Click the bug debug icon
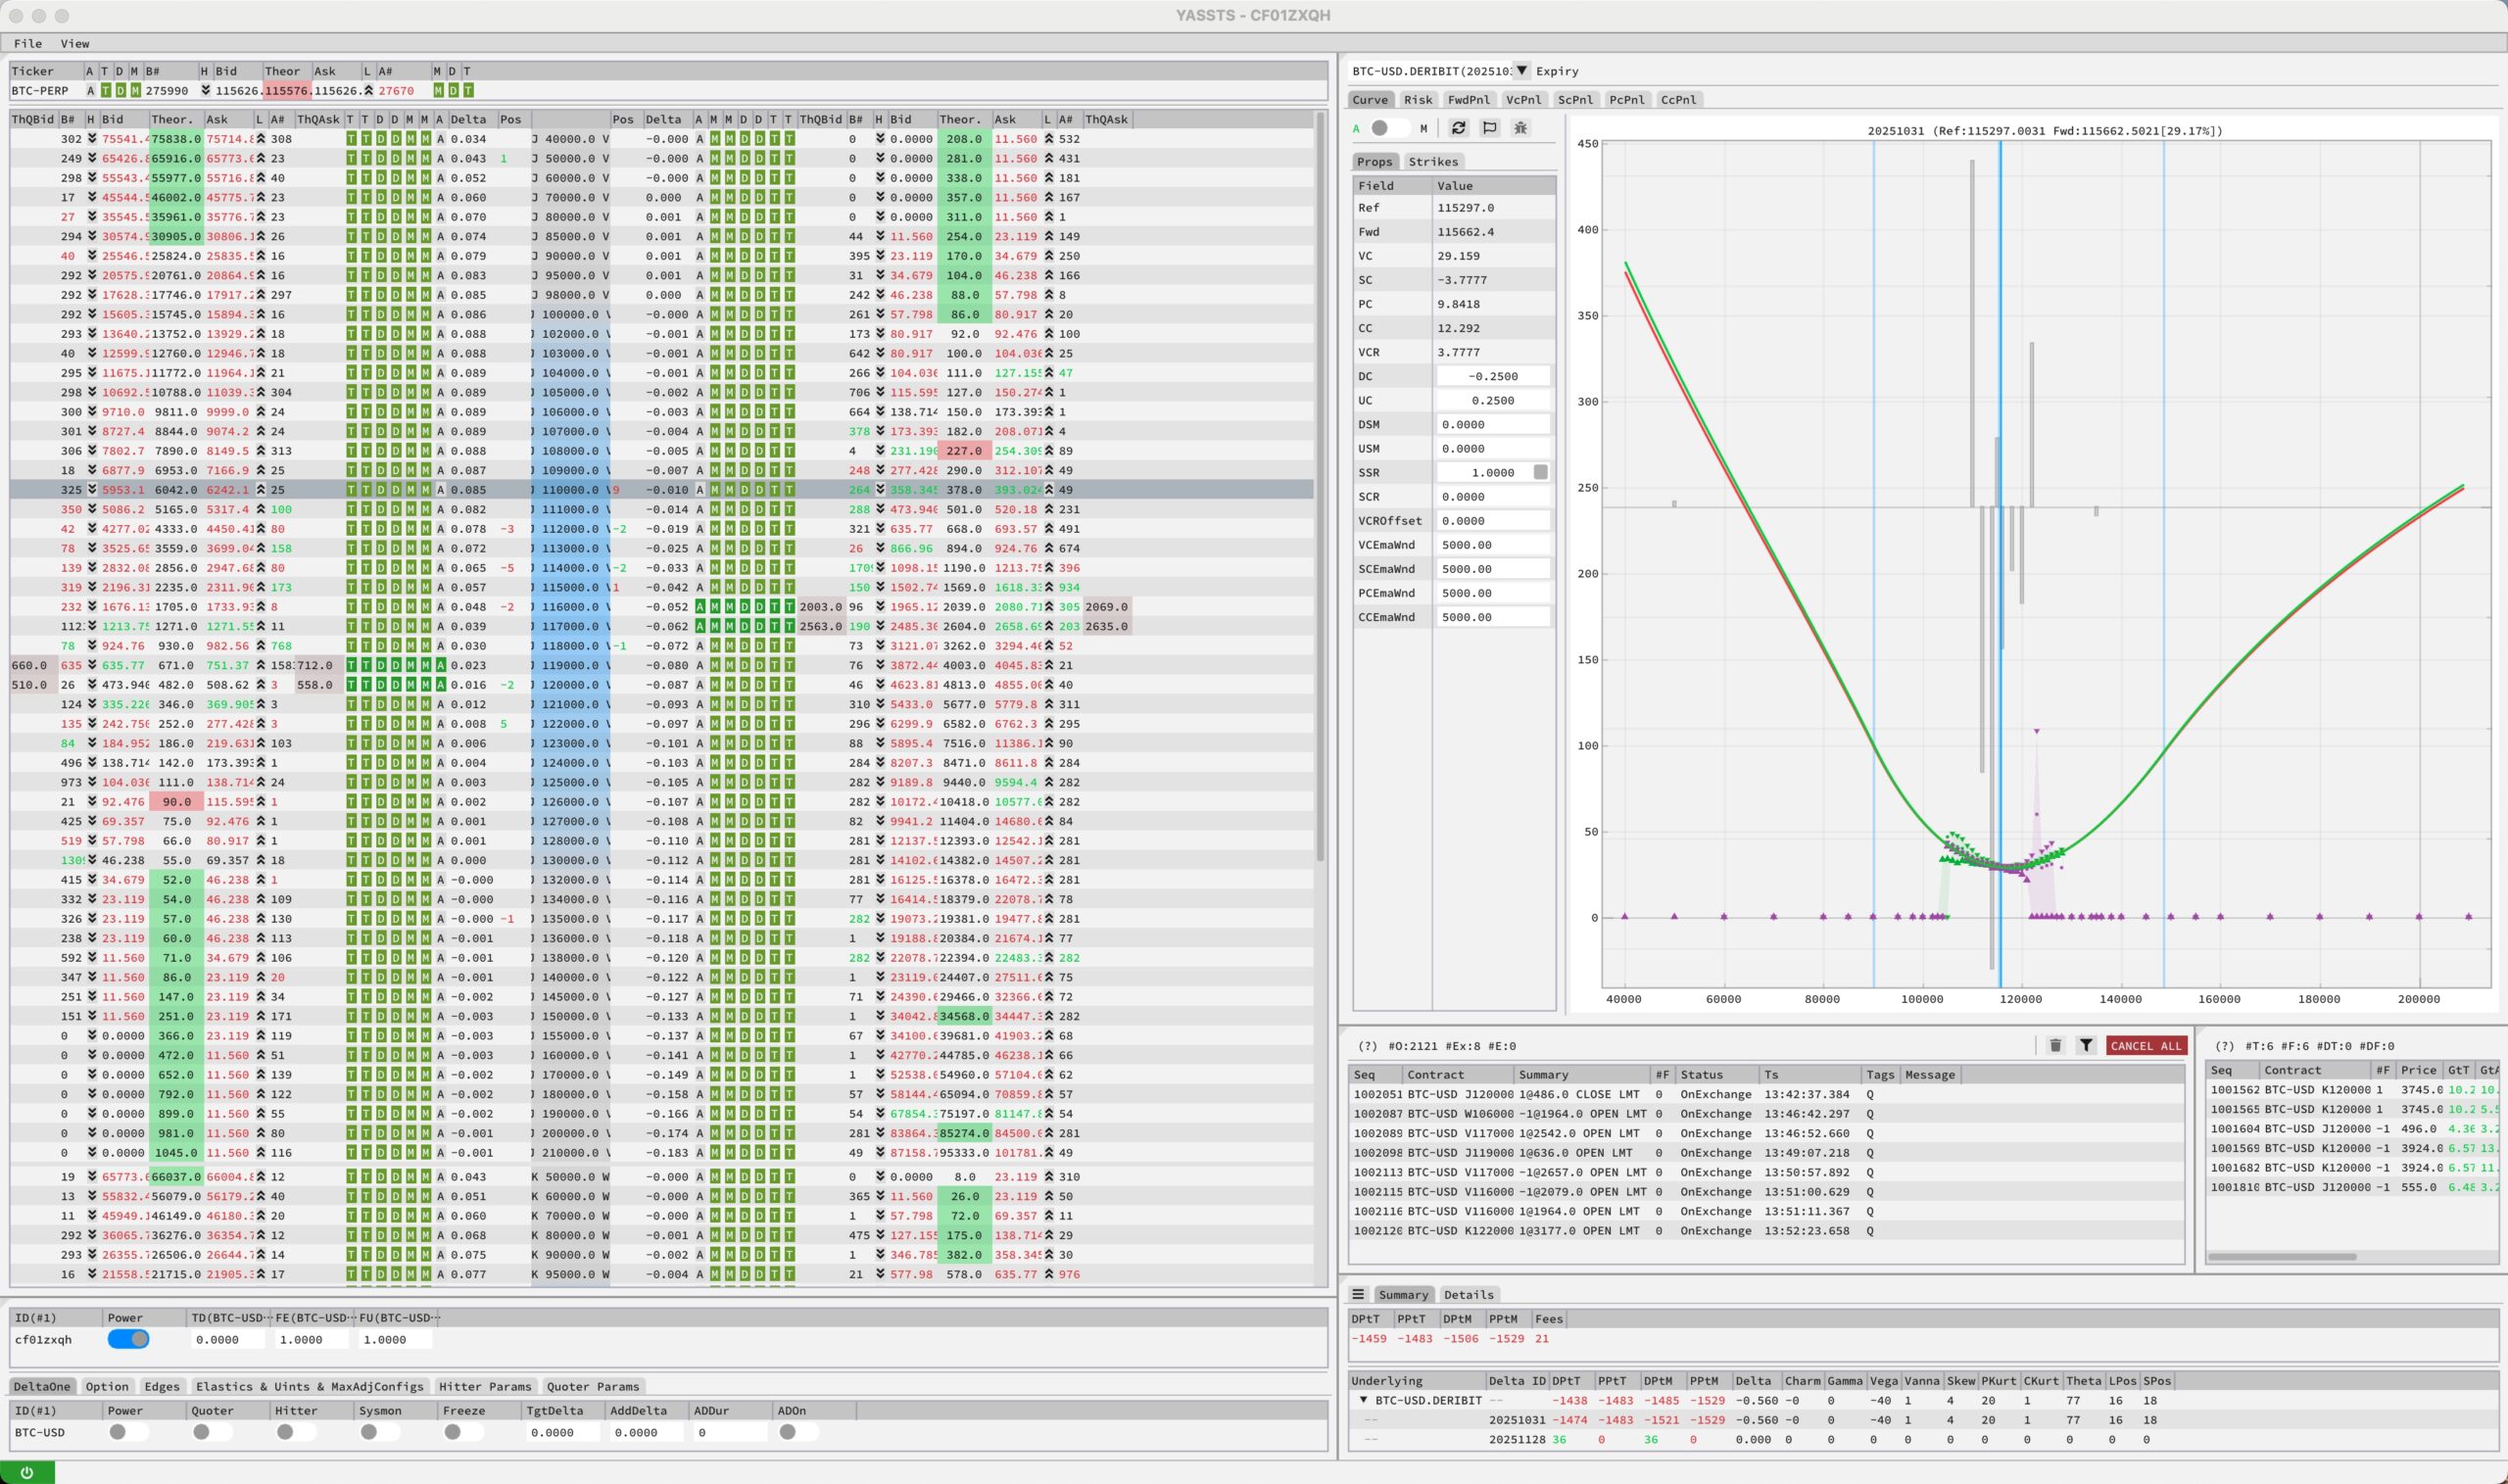 (x=1520, y=128)
